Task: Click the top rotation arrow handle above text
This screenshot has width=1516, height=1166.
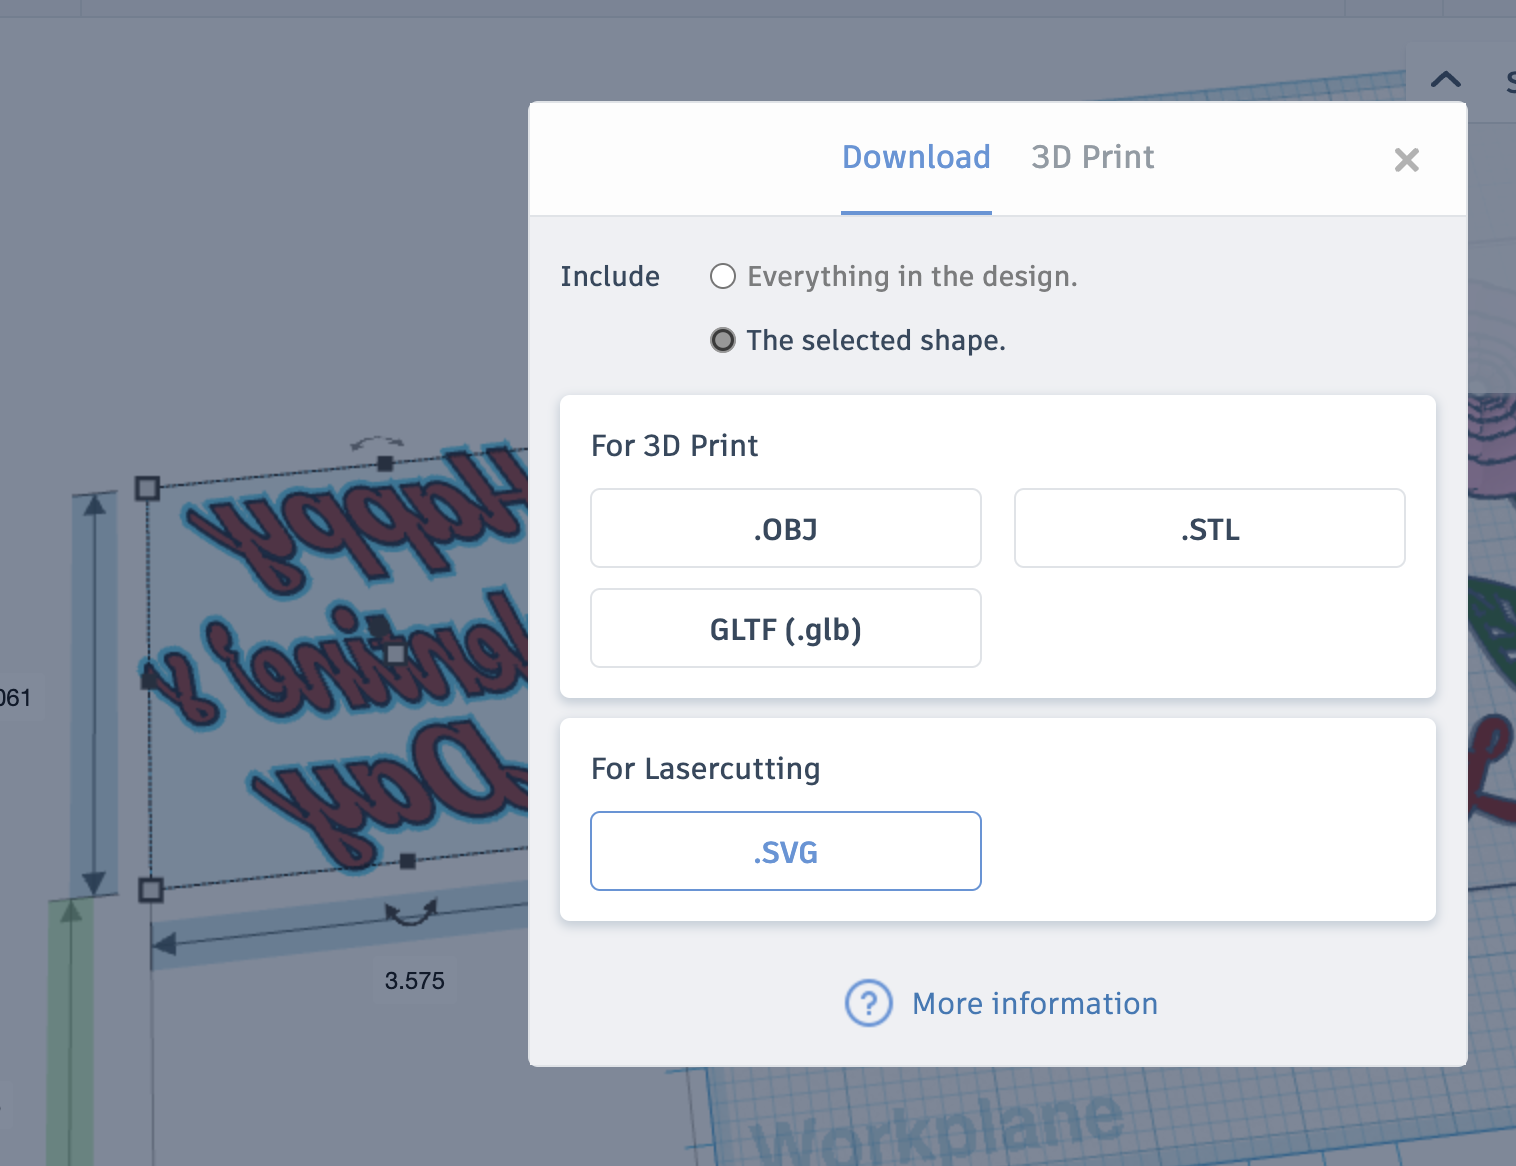Action: click(x=377, y=442)
